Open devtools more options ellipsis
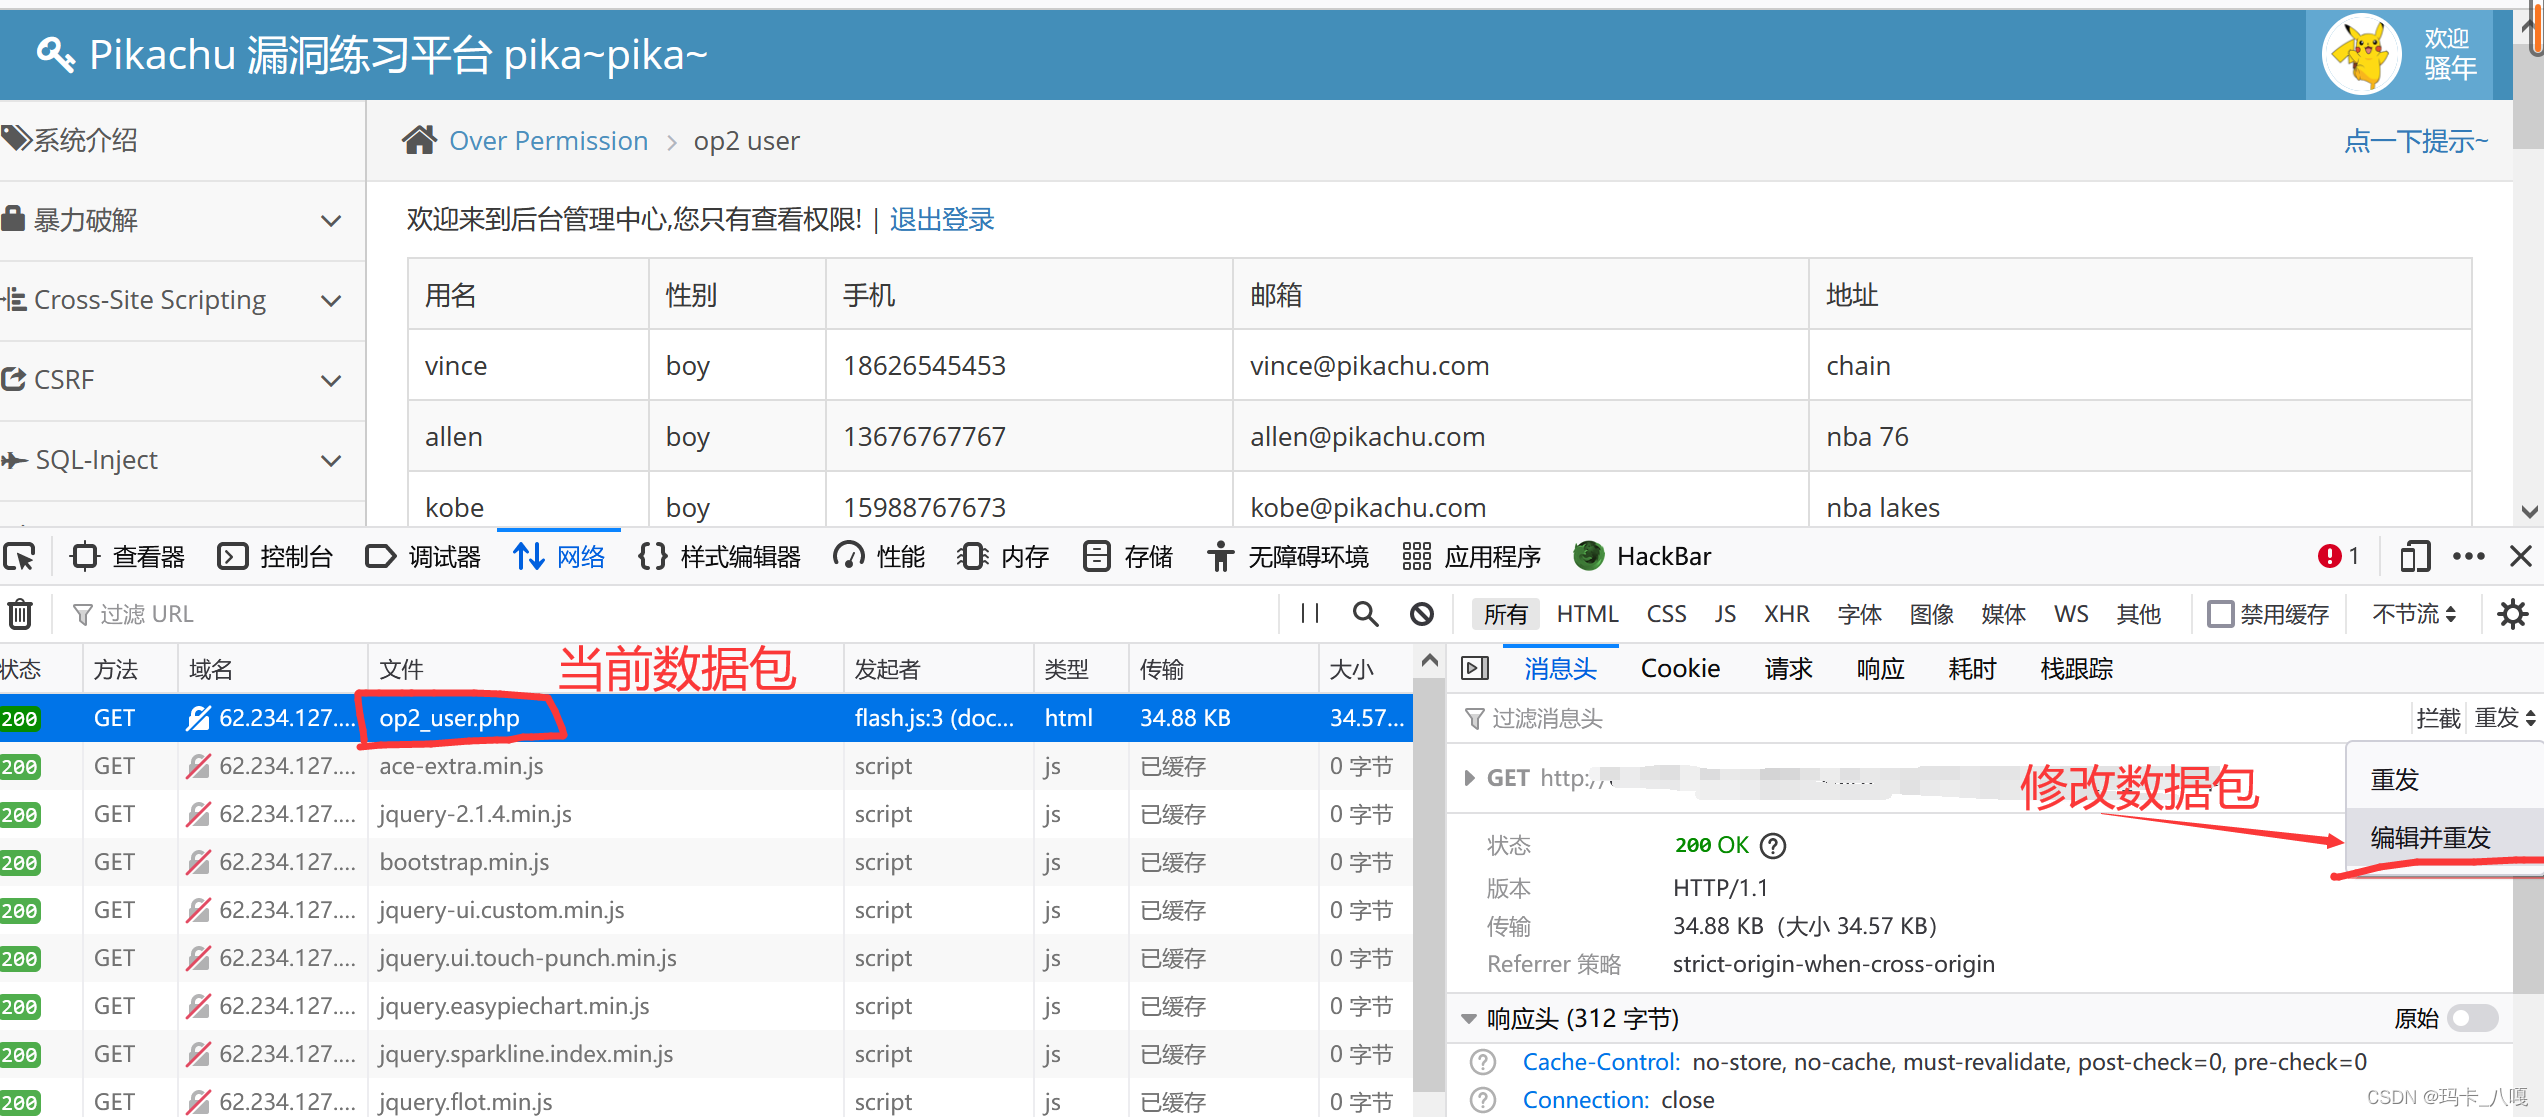 (x=2468, y=556)
